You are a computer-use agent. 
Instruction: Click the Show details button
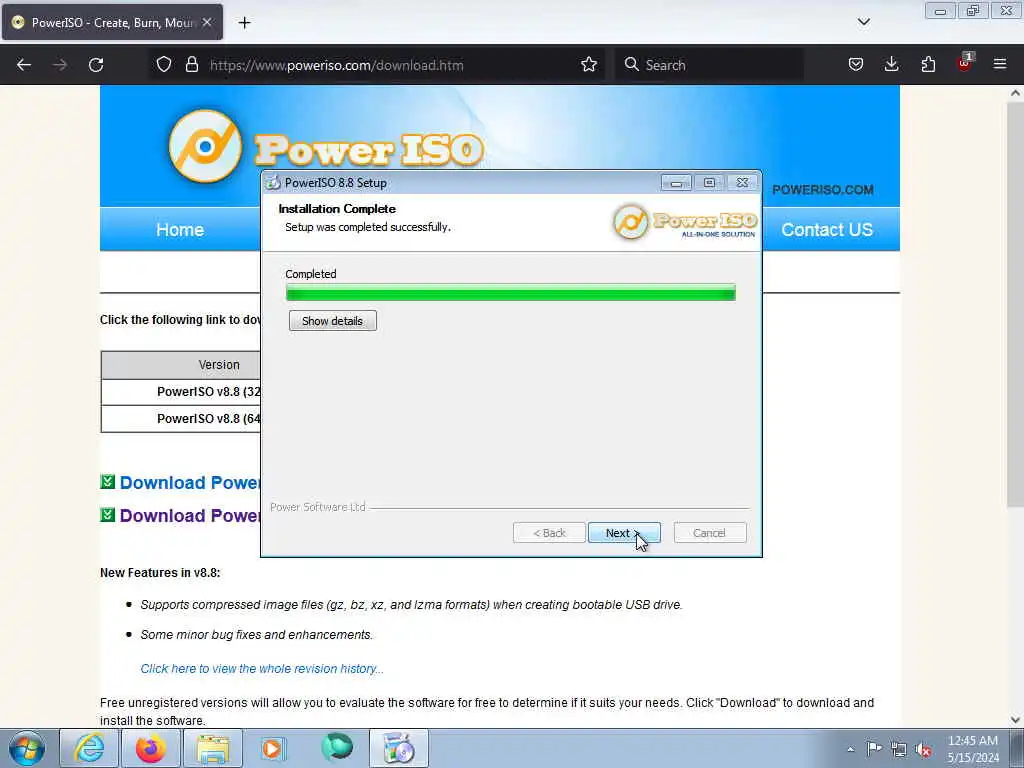pos(332,321)
